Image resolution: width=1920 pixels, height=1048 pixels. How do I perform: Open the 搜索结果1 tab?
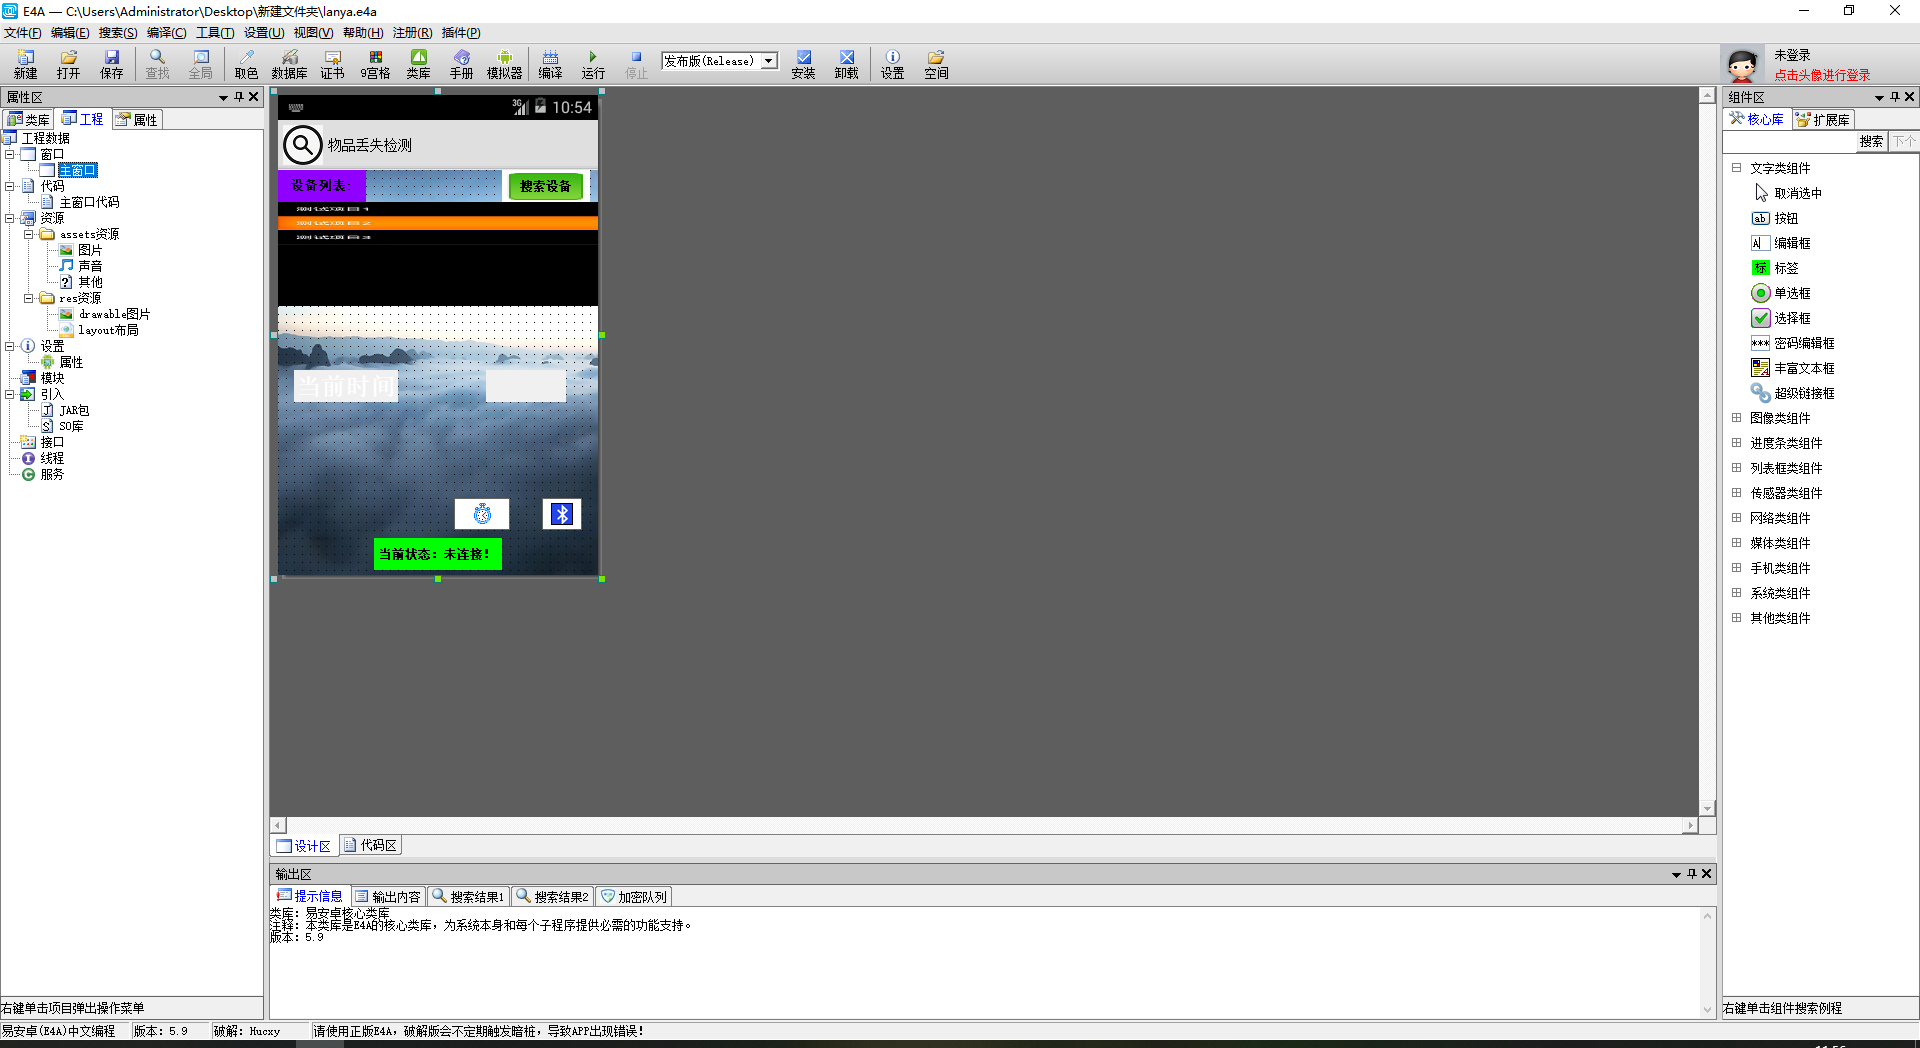coord(468,897)
